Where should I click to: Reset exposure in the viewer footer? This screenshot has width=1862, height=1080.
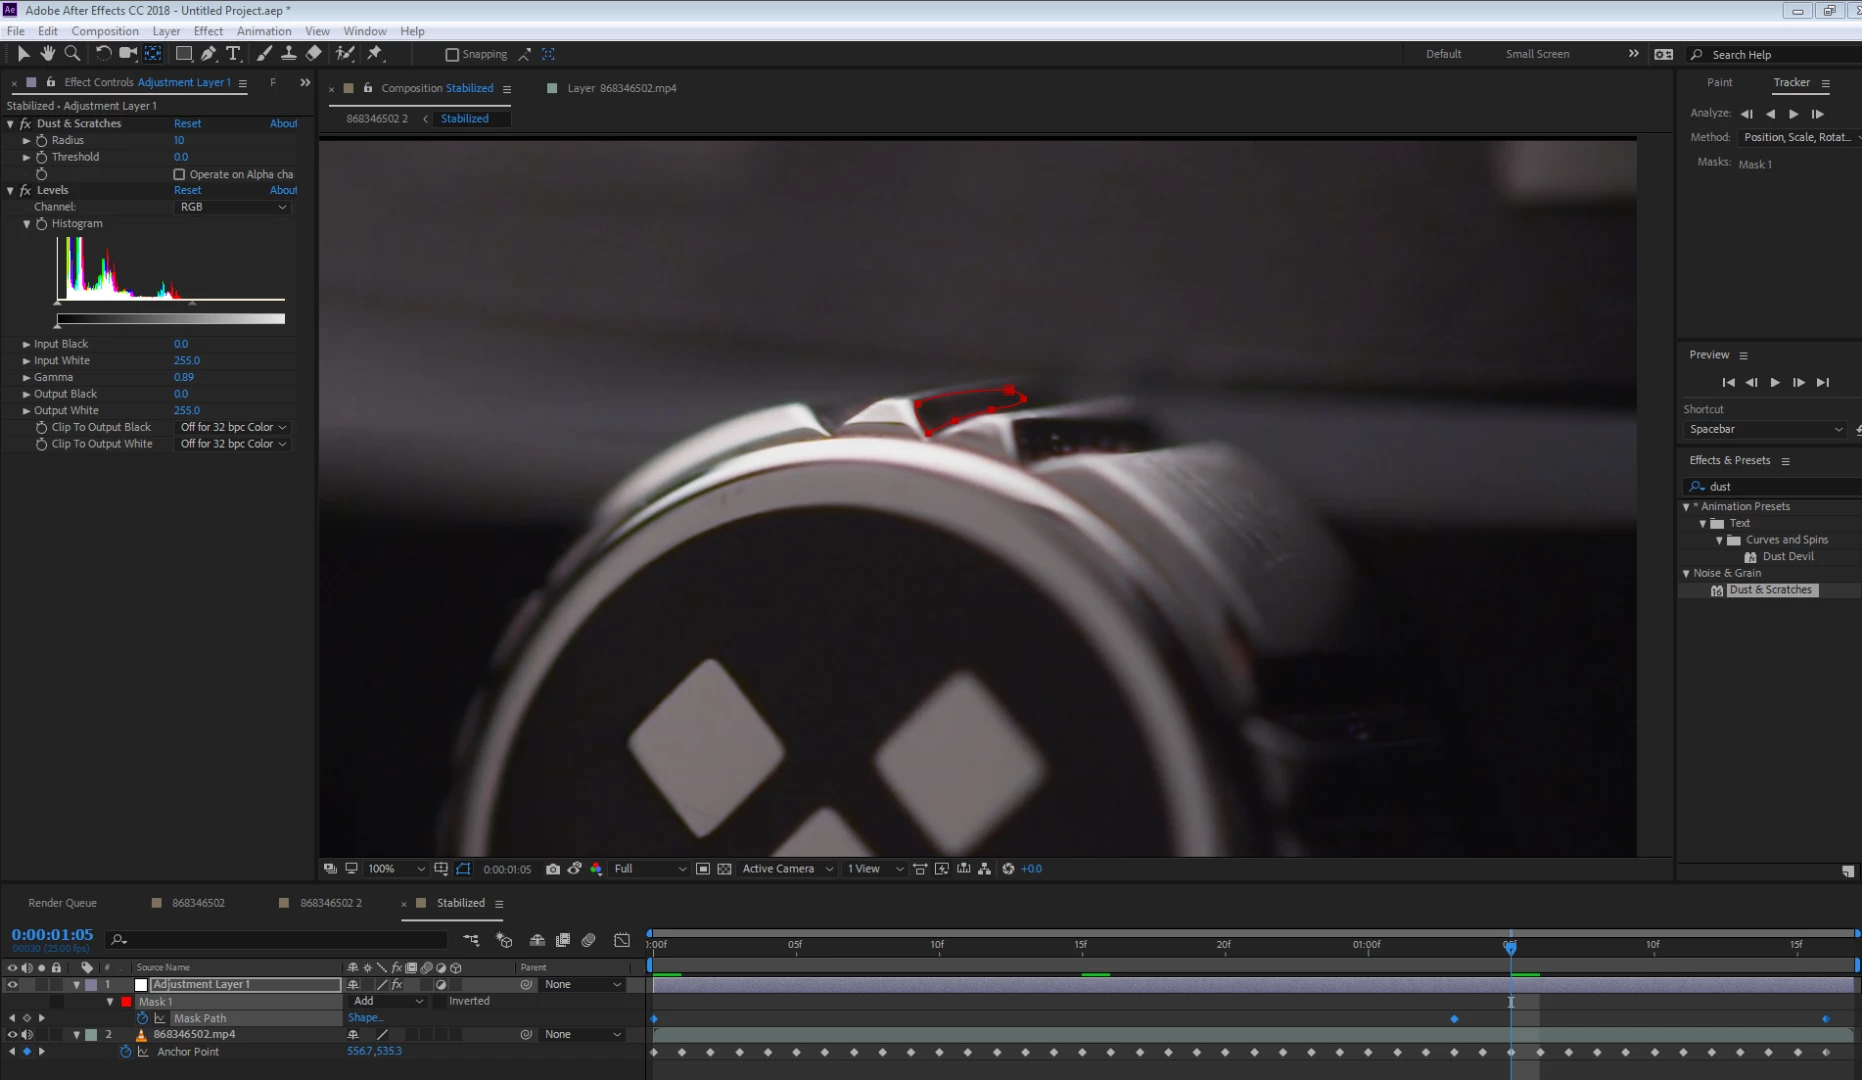pos(1008,869)
